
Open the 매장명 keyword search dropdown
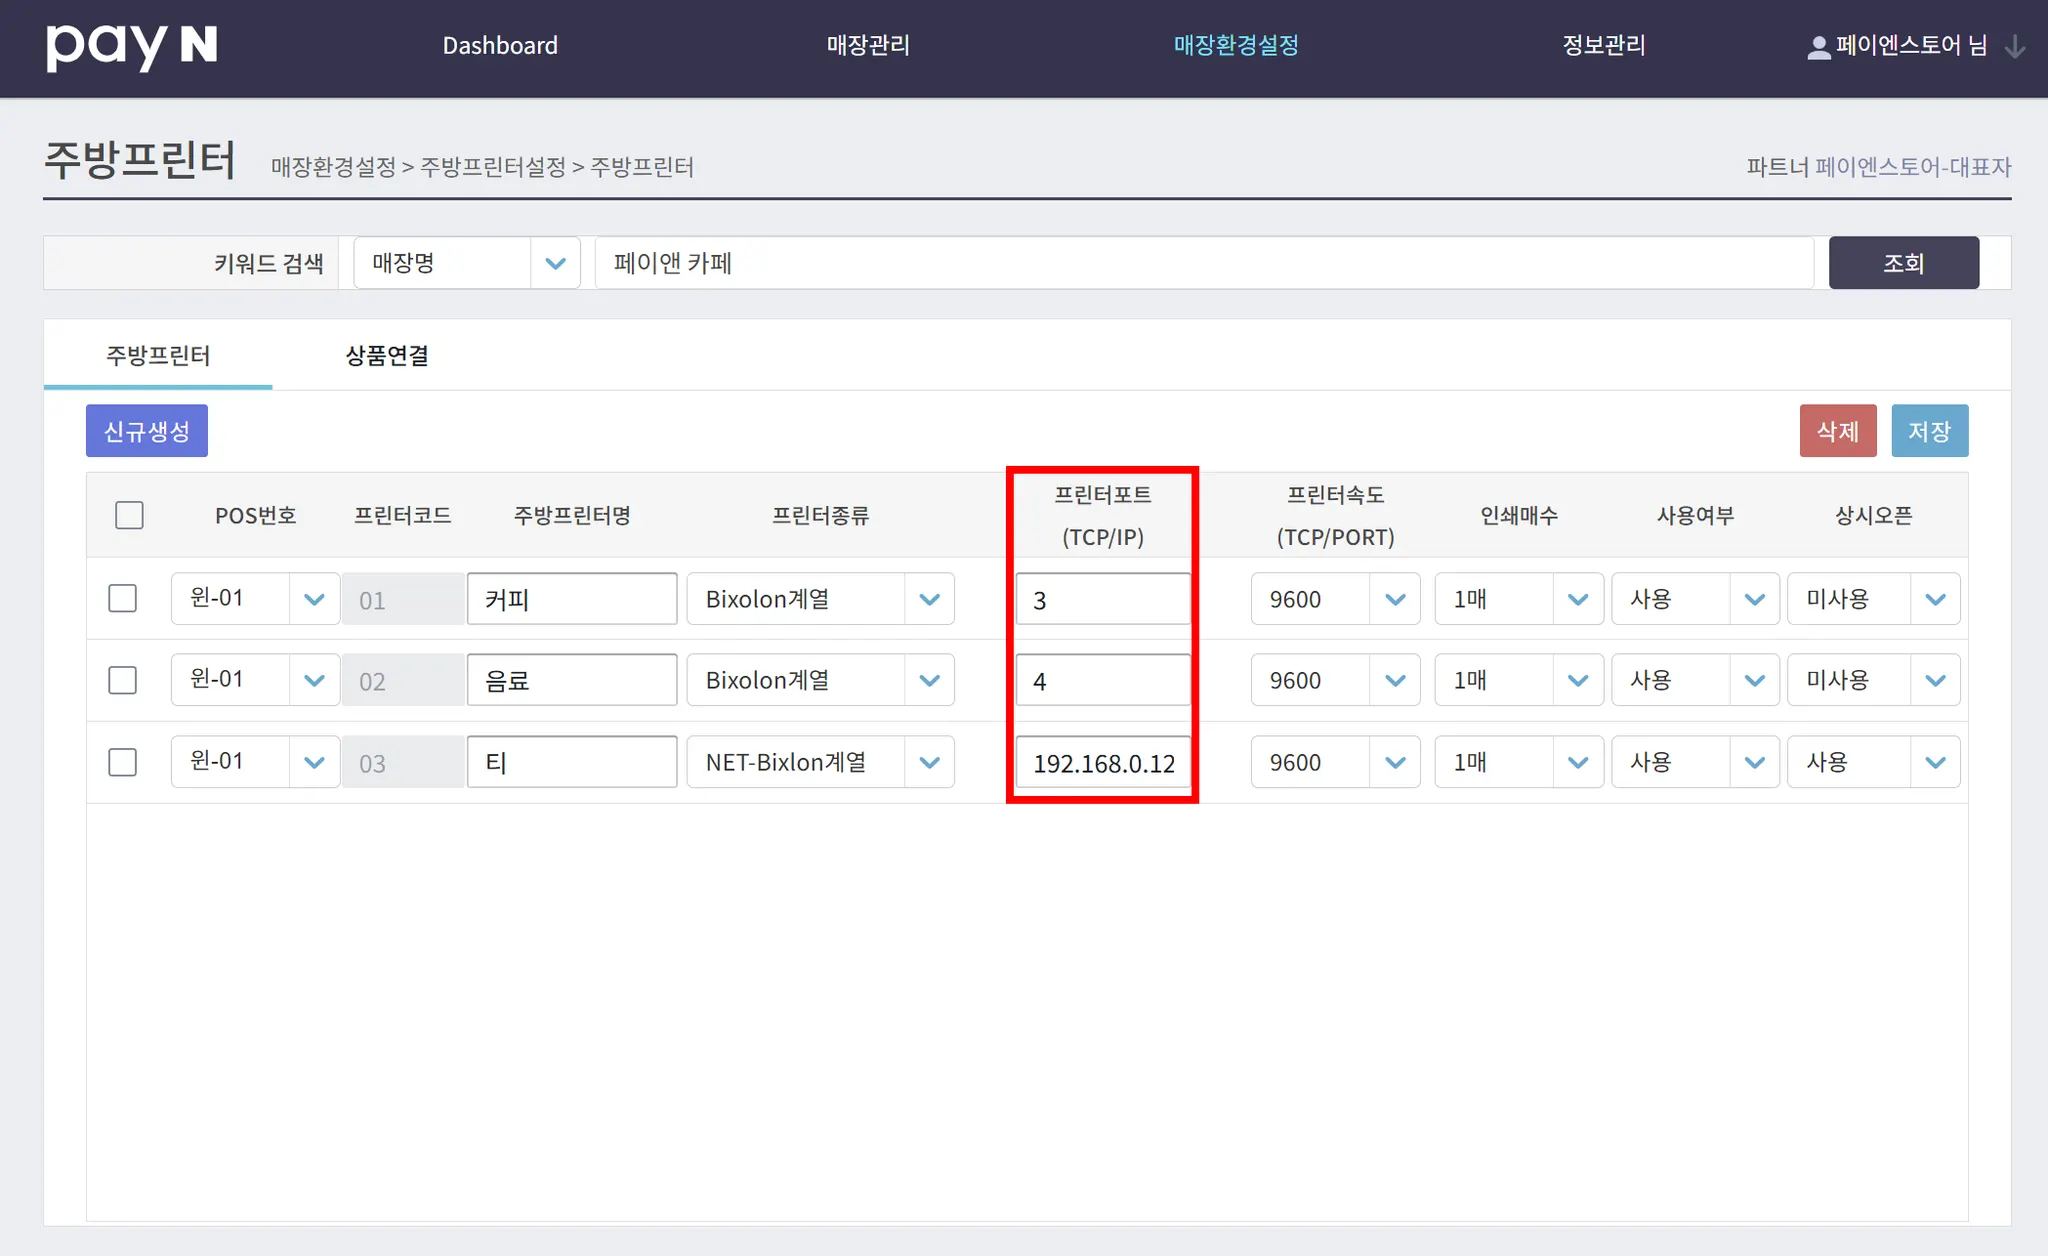click(x=467, y=263)
